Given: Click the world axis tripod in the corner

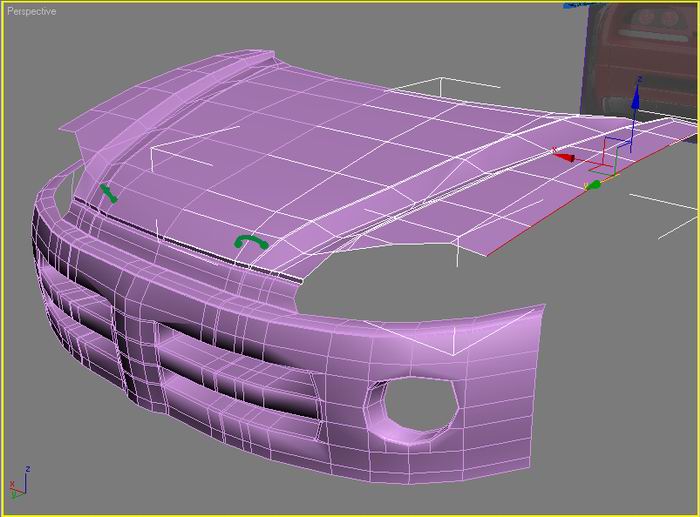Looking at the screenshot, I should click(17, 484).
